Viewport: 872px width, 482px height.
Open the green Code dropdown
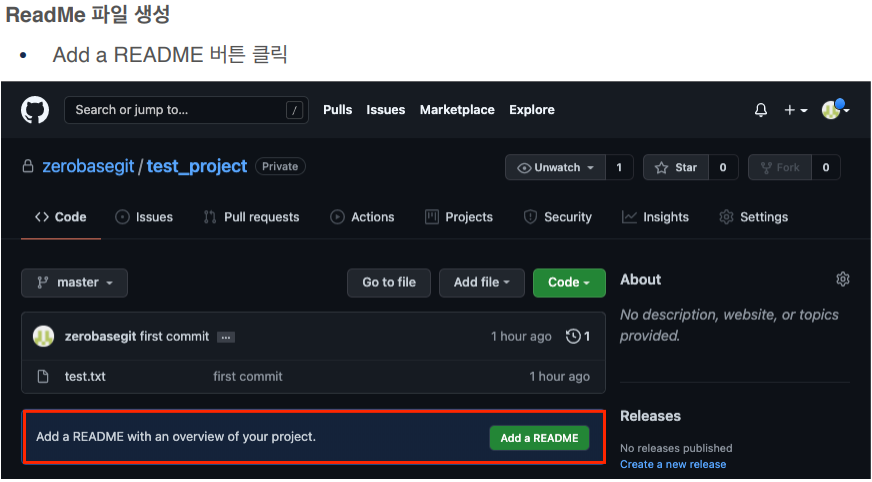[569, 282]
